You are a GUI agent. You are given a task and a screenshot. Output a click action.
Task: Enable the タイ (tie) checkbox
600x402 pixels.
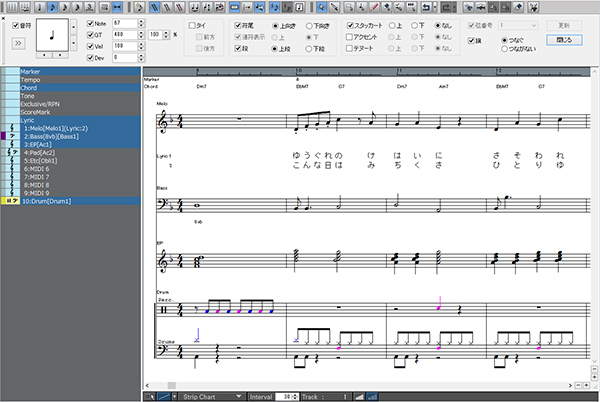192,26
